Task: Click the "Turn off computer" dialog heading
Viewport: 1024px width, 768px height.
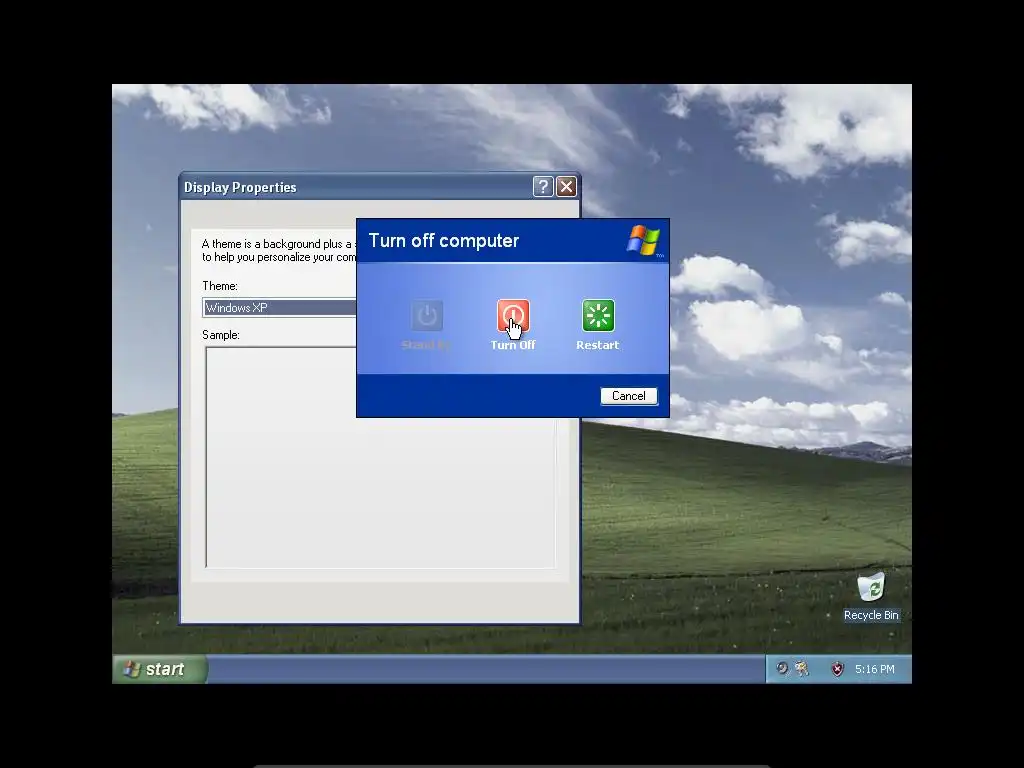Action: point(443,240)
